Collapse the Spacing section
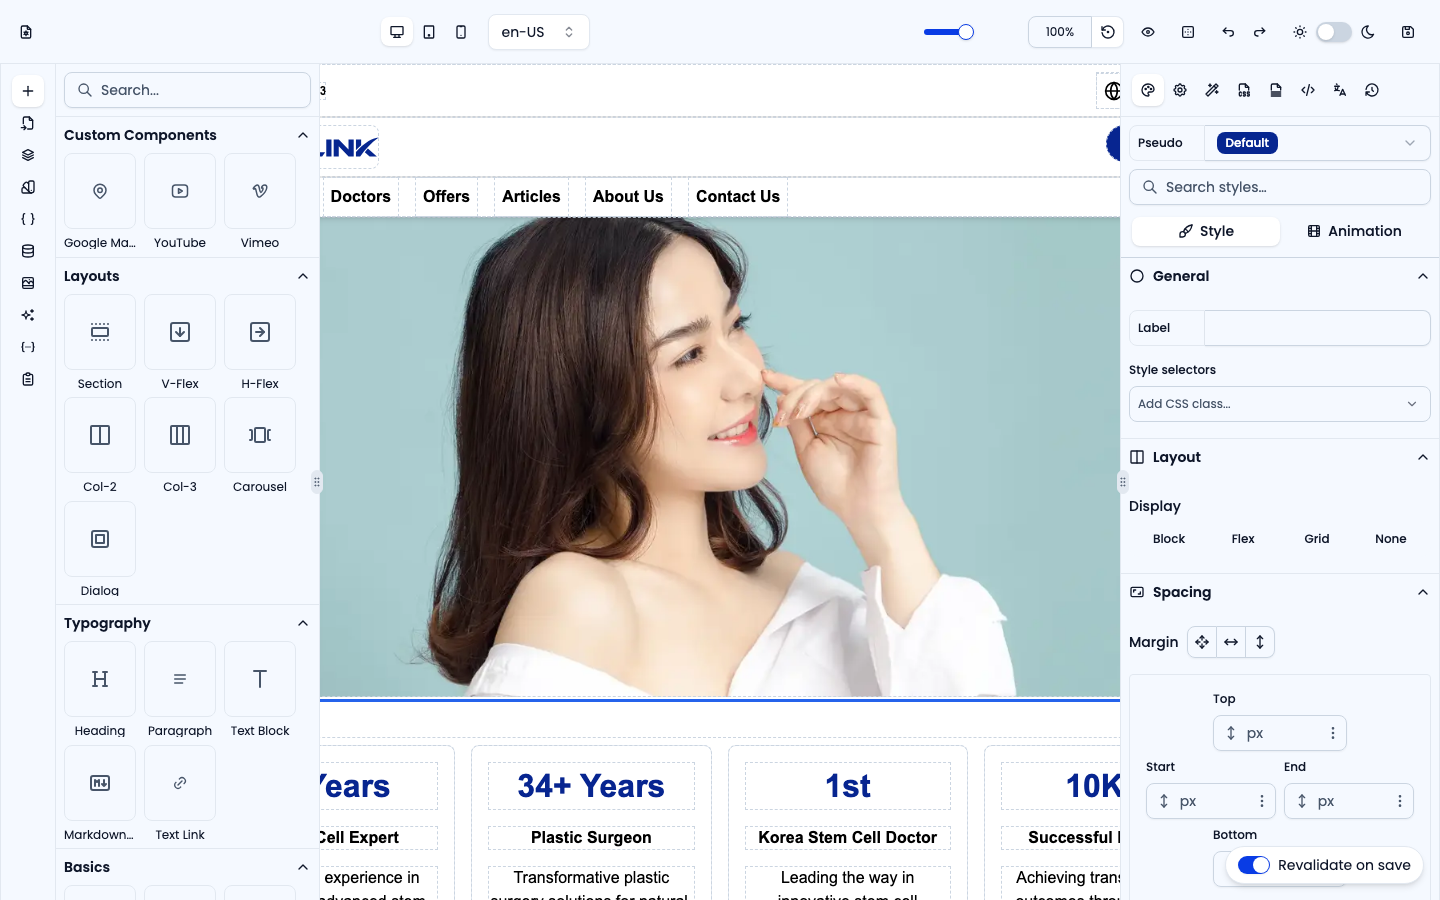 click(x=1423, y=592)
